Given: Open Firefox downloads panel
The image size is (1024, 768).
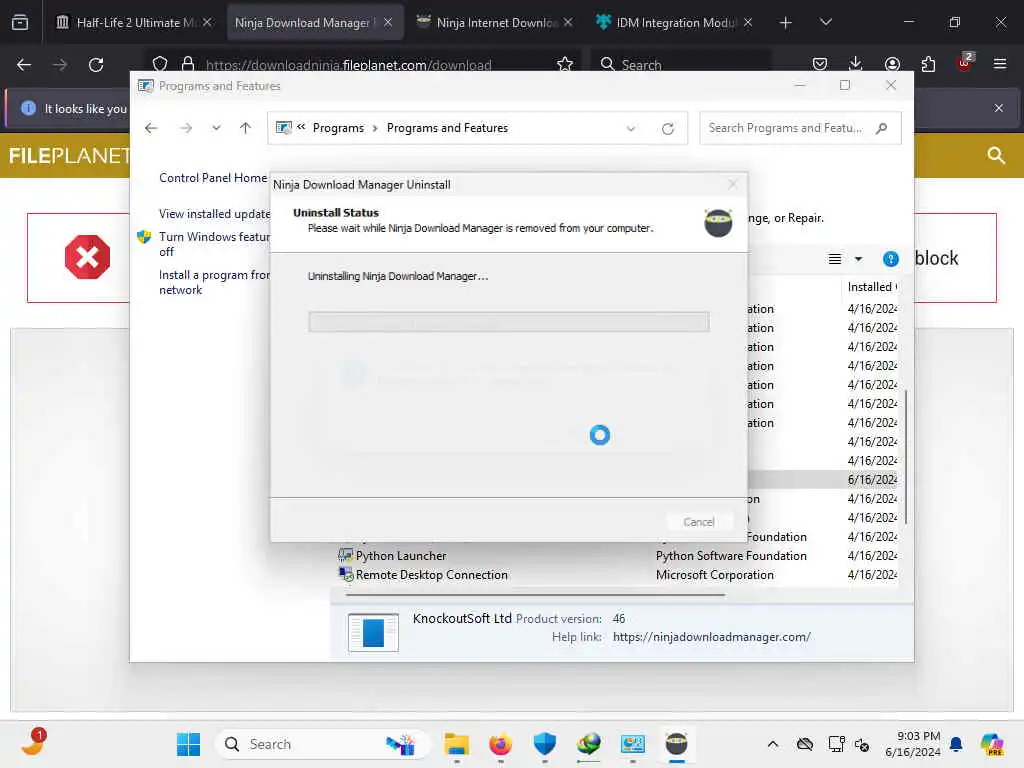Looking at the screenshot, I should [x=856, y=64].
